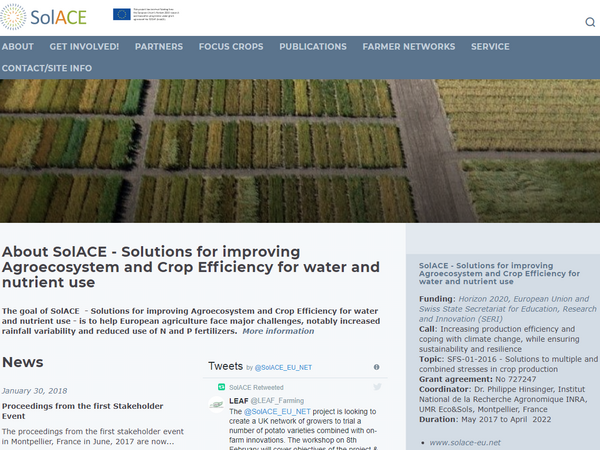This screenshot has height=450, width=600.
Task: Open the GET INVOLVED! menu
Action: coord(84,47)
